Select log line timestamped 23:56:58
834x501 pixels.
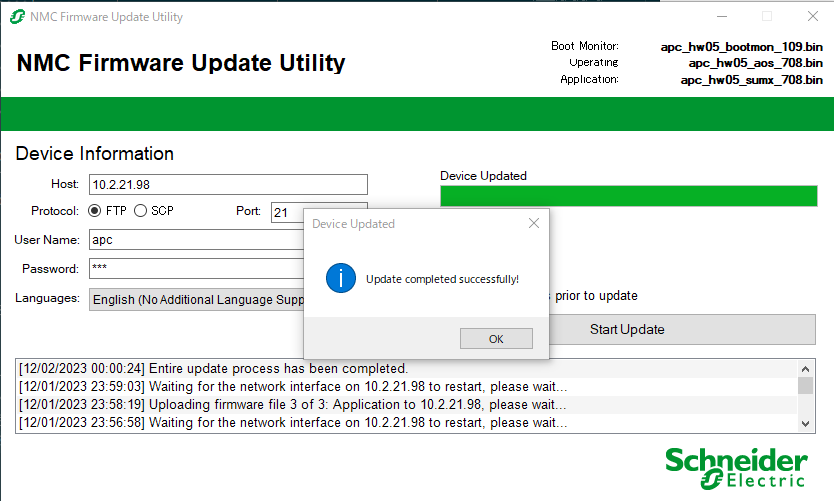click(x=407, y=423)
